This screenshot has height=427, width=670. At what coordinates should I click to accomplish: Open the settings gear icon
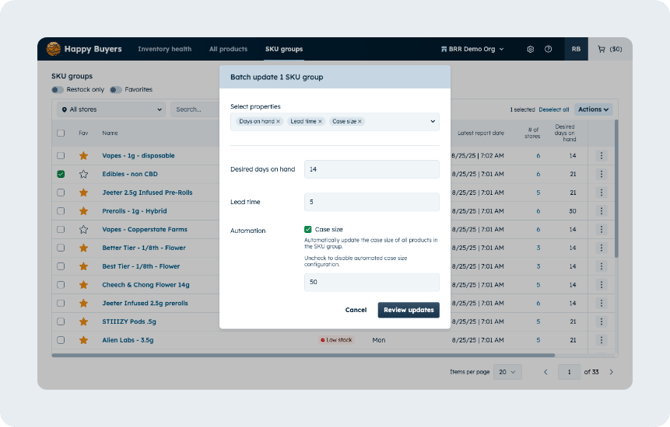point(530,49)
